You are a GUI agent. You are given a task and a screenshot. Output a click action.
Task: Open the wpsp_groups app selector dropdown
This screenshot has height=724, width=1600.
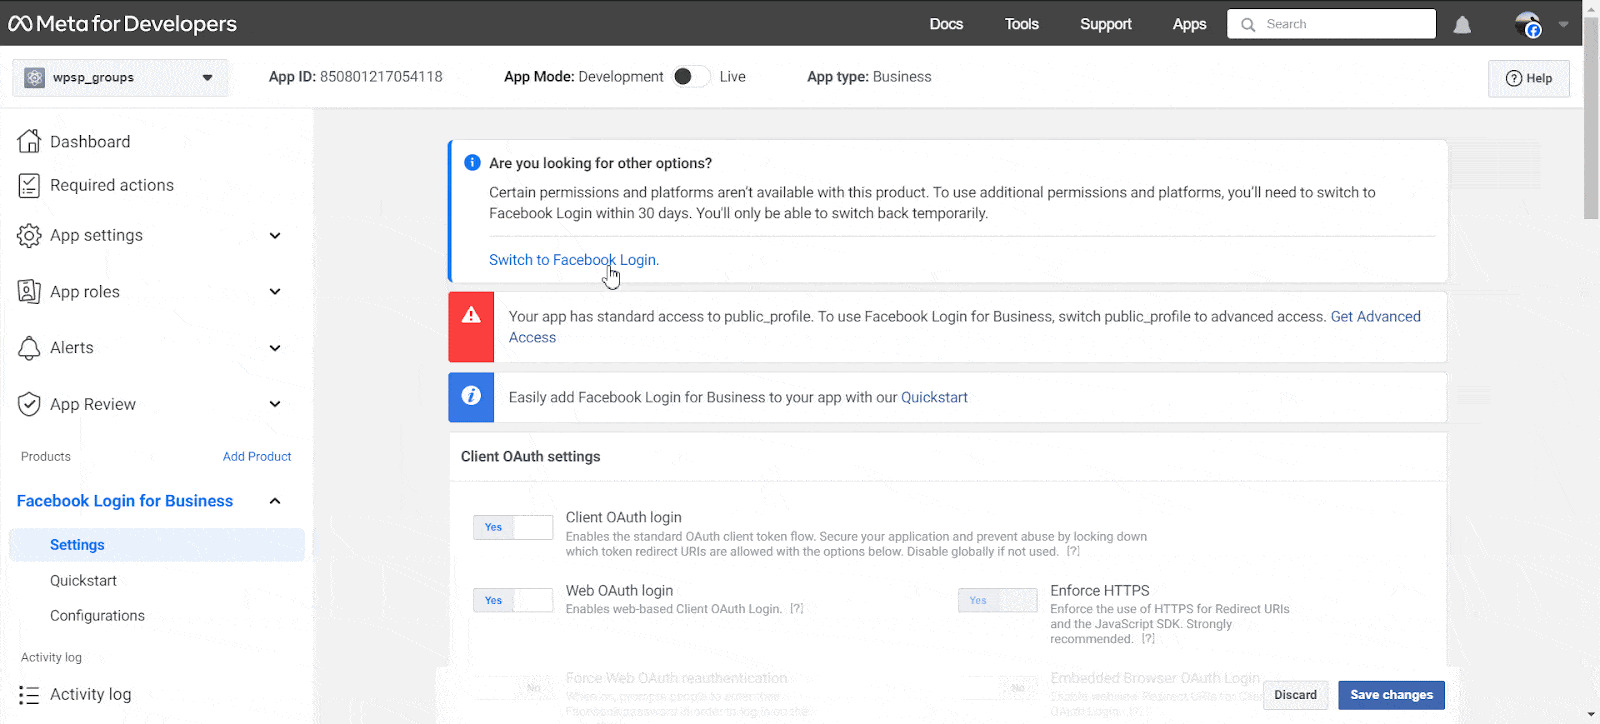point(120,78)
